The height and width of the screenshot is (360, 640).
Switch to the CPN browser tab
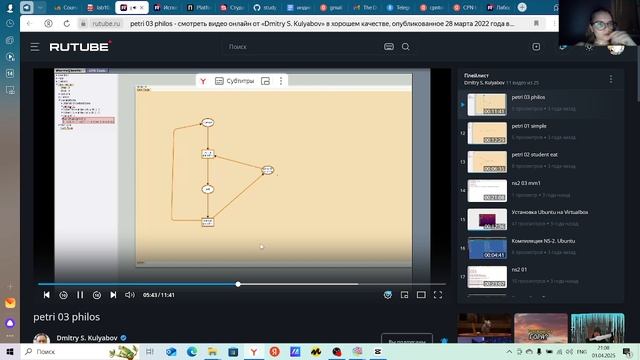tap(464, 7)
